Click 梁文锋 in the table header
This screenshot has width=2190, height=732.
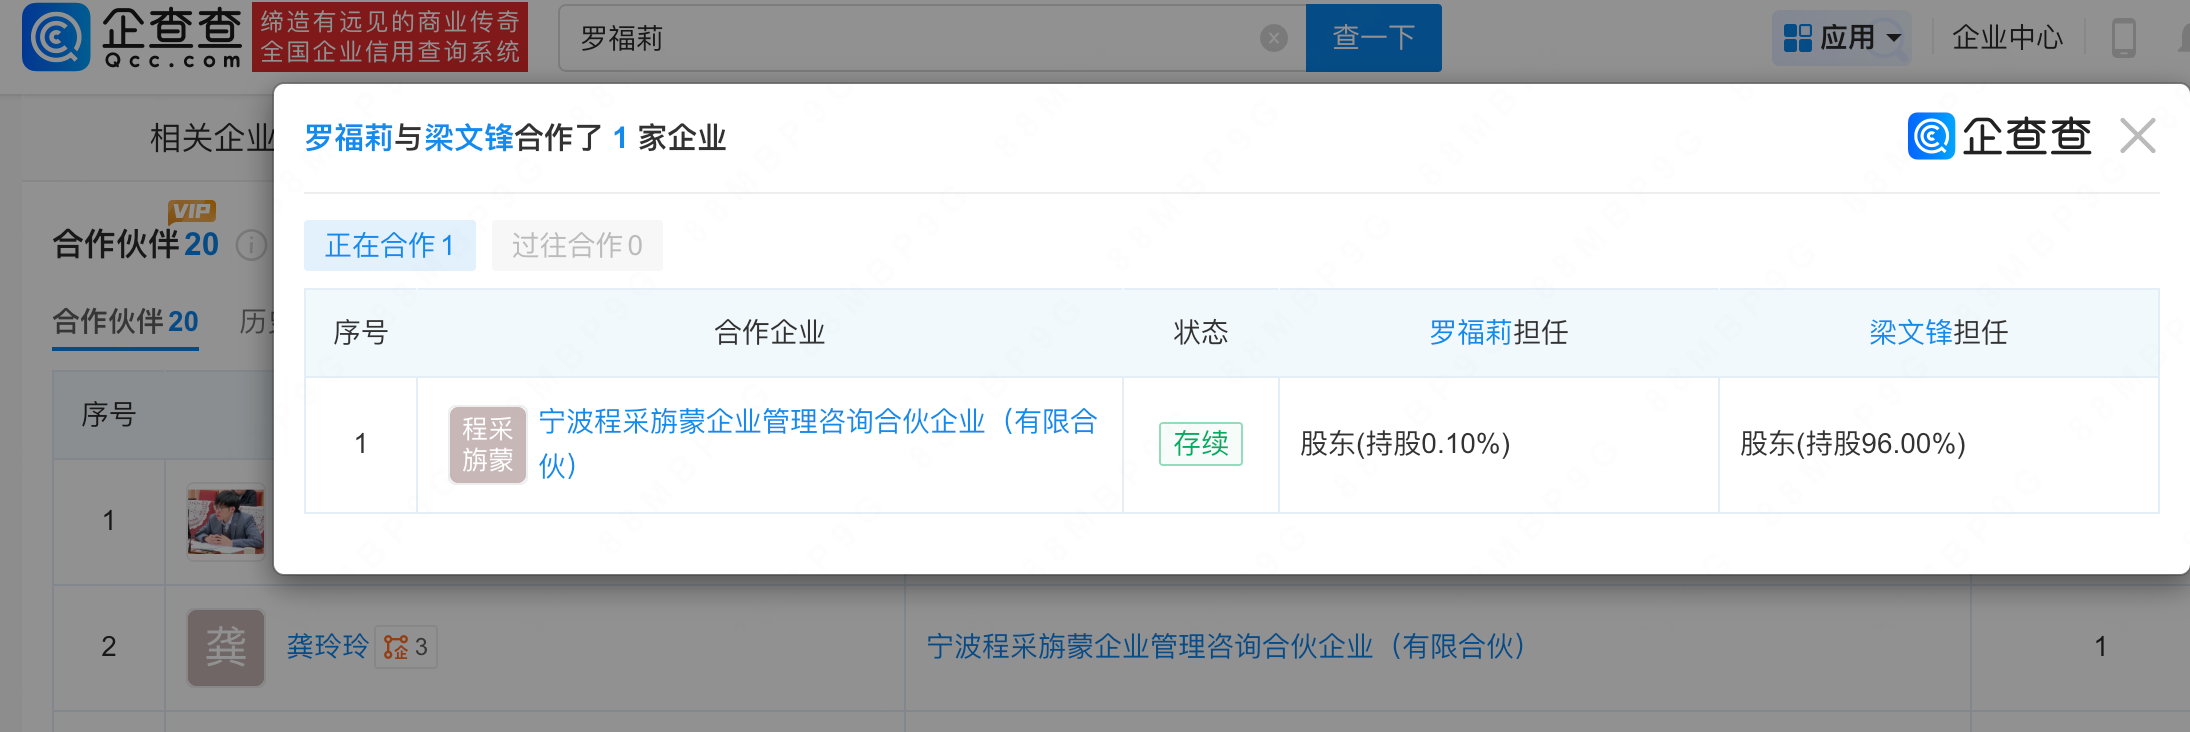pyautogui.click(x=1909, y=332)
